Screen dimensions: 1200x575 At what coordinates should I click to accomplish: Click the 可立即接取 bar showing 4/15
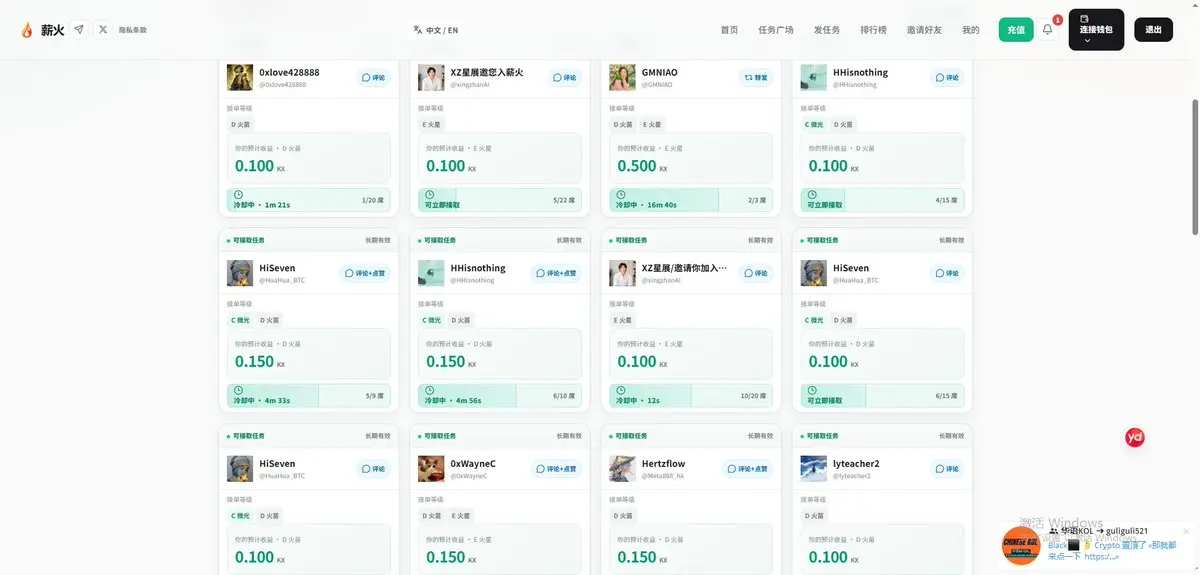tap(882, 200)
